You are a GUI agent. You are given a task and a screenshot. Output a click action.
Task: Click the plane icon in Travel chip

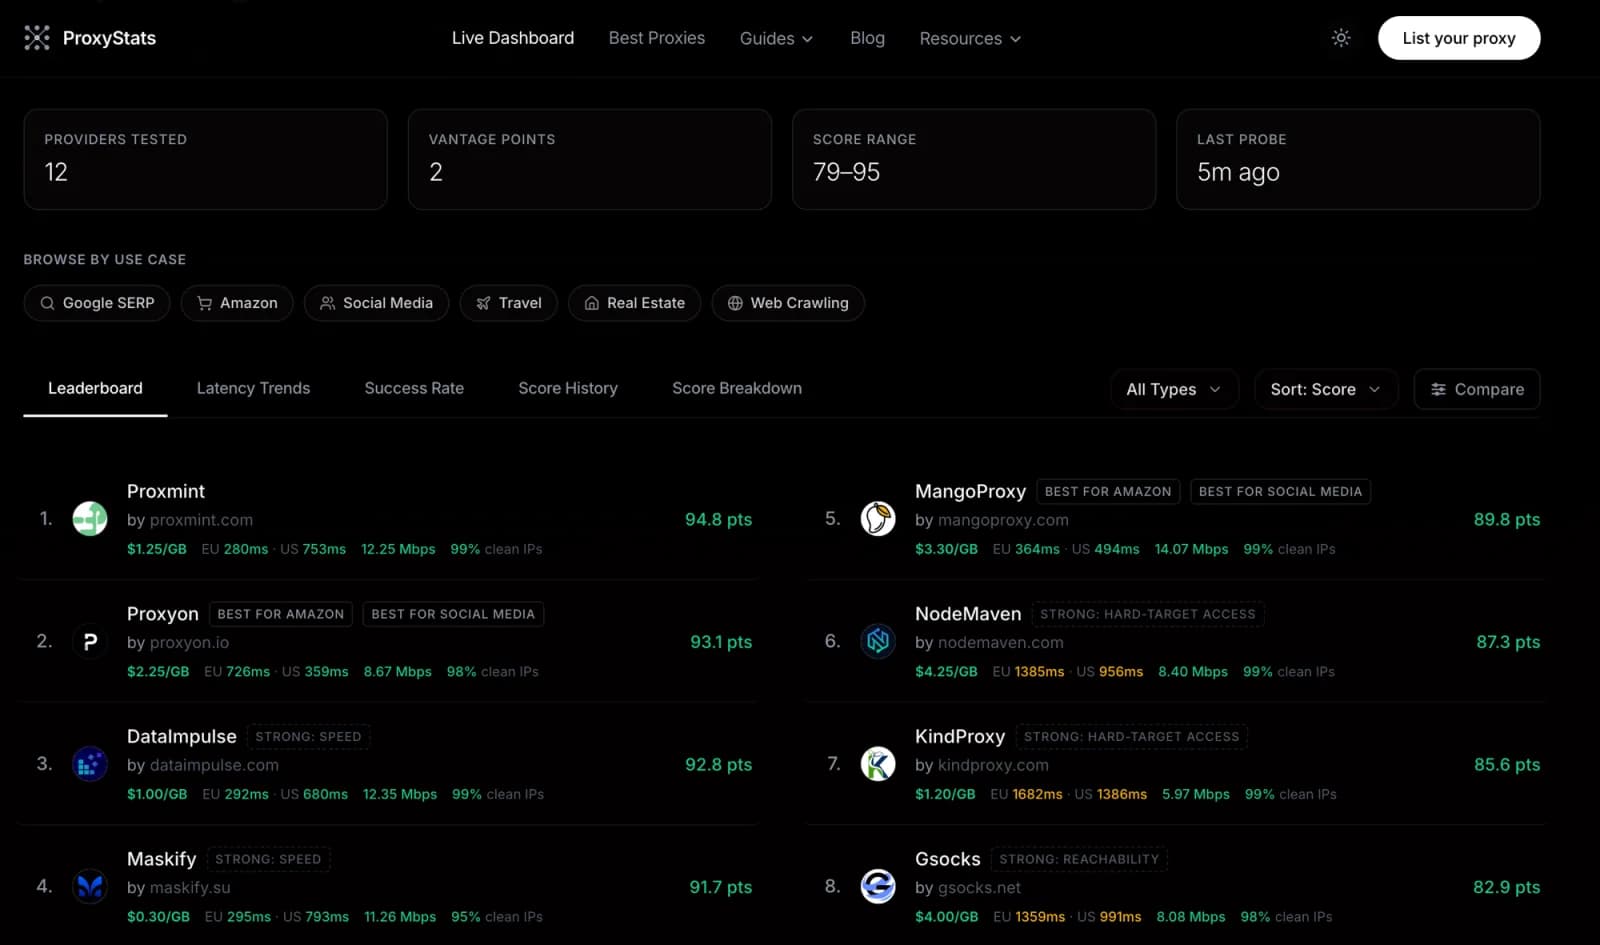coord(483,303)
